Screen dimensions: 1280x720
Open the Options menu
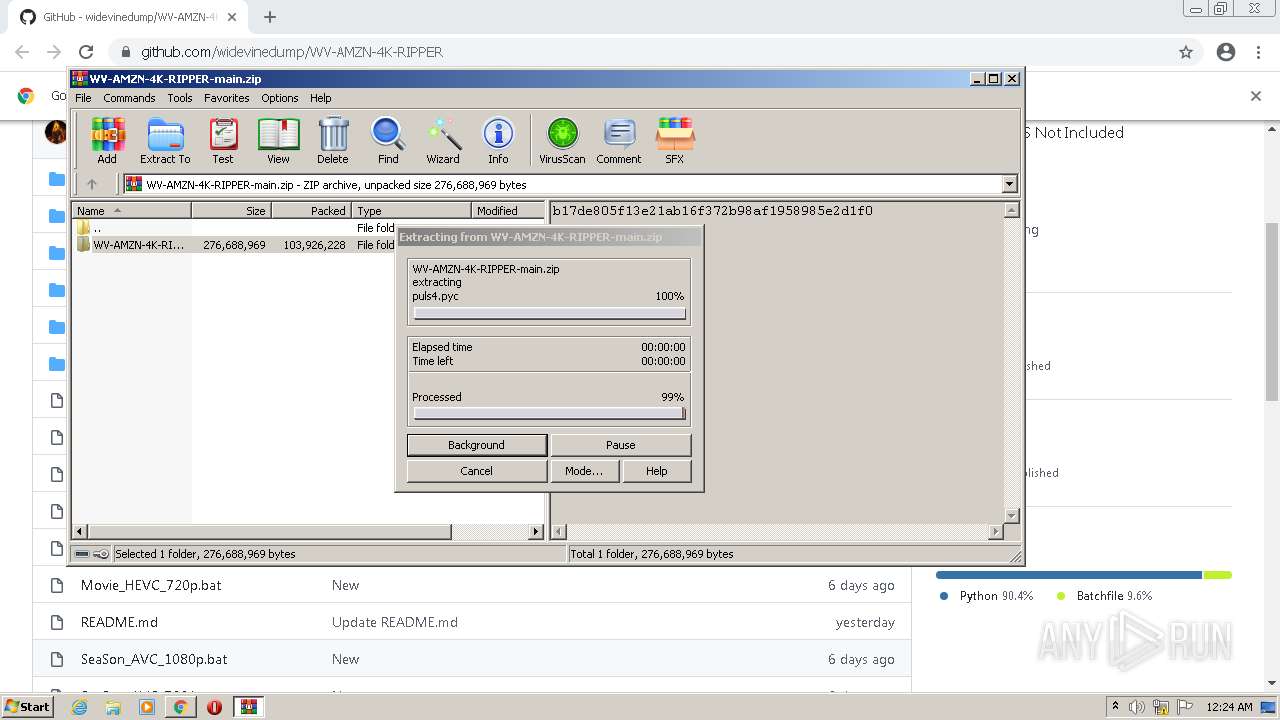pos(280,98)
